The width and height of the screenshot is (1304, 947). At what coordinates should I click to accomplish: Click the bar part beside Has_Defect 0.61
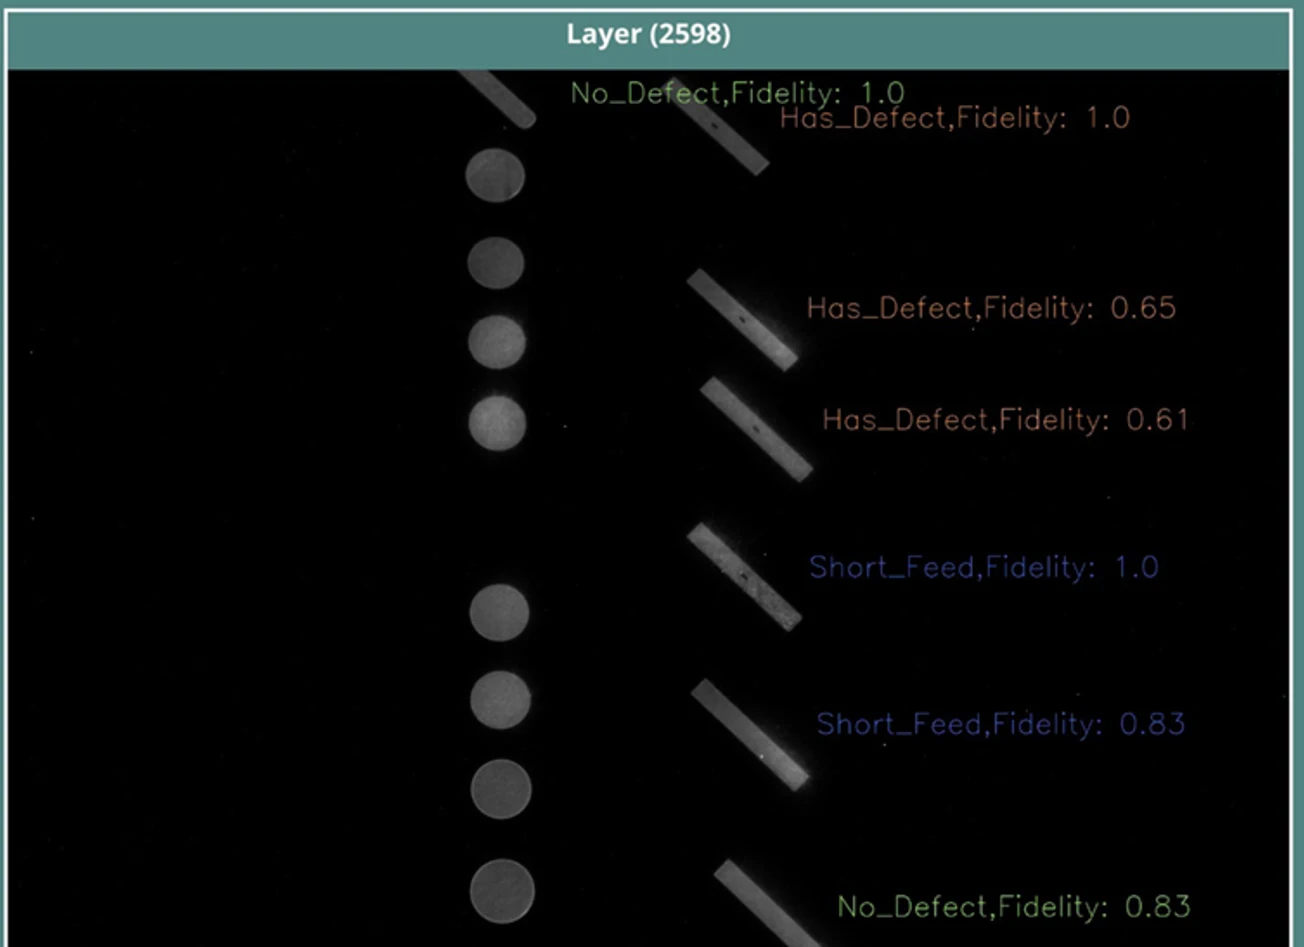[756, 429]
